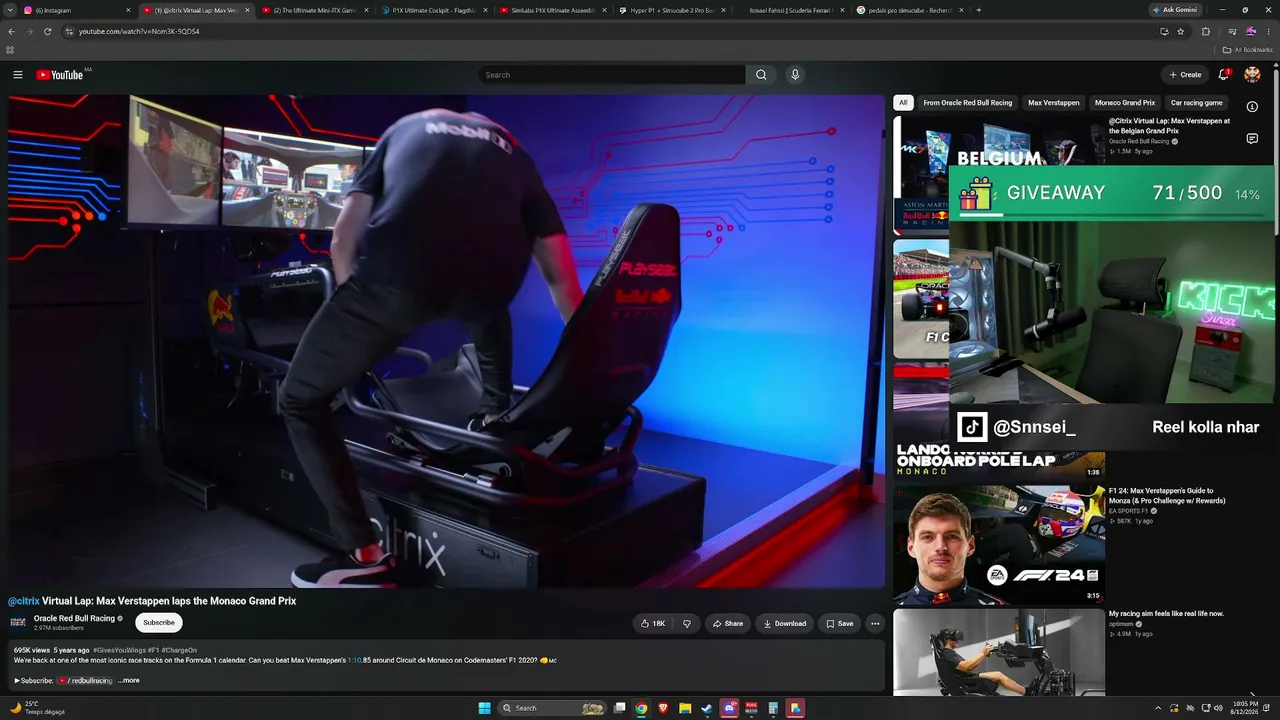Switch to The Ultimate Mini-ITX tab
This screenshot has width=1280, height=720.
coord(312,10)
